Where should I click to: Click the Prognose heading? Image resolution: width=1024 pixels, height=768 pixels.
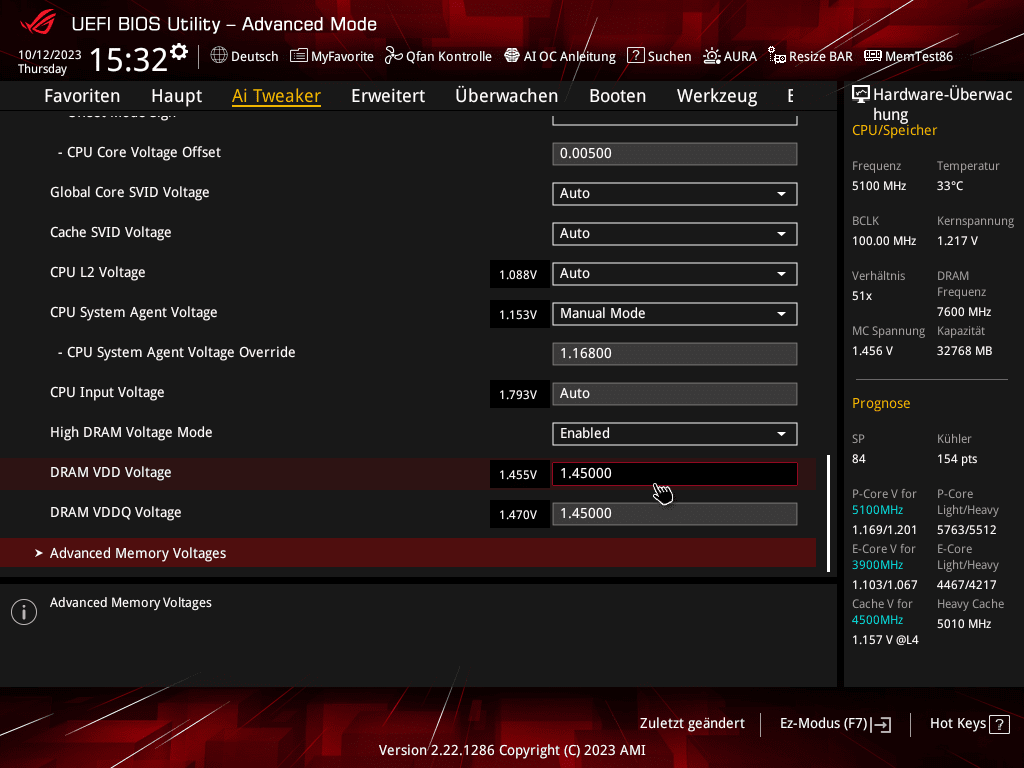pyautogui.click(x=881, y=403)
